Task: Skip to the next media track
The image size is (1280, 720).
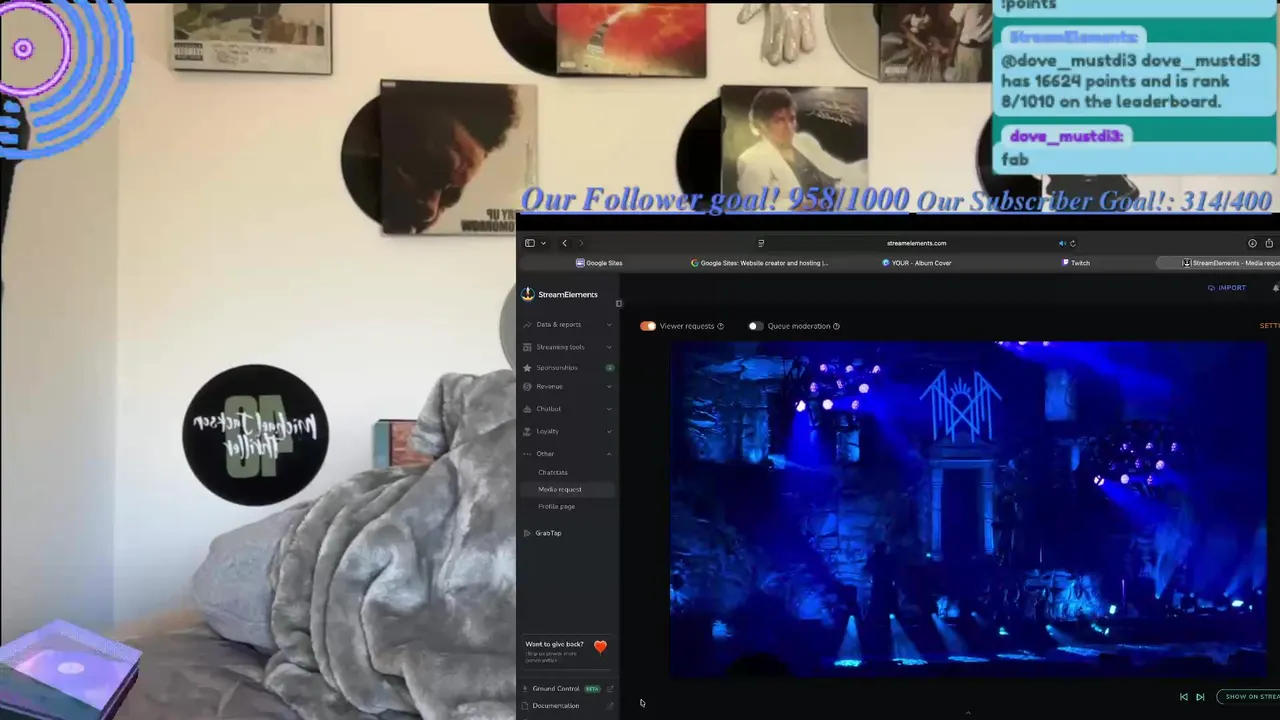Action: (x=1200, y=697)
